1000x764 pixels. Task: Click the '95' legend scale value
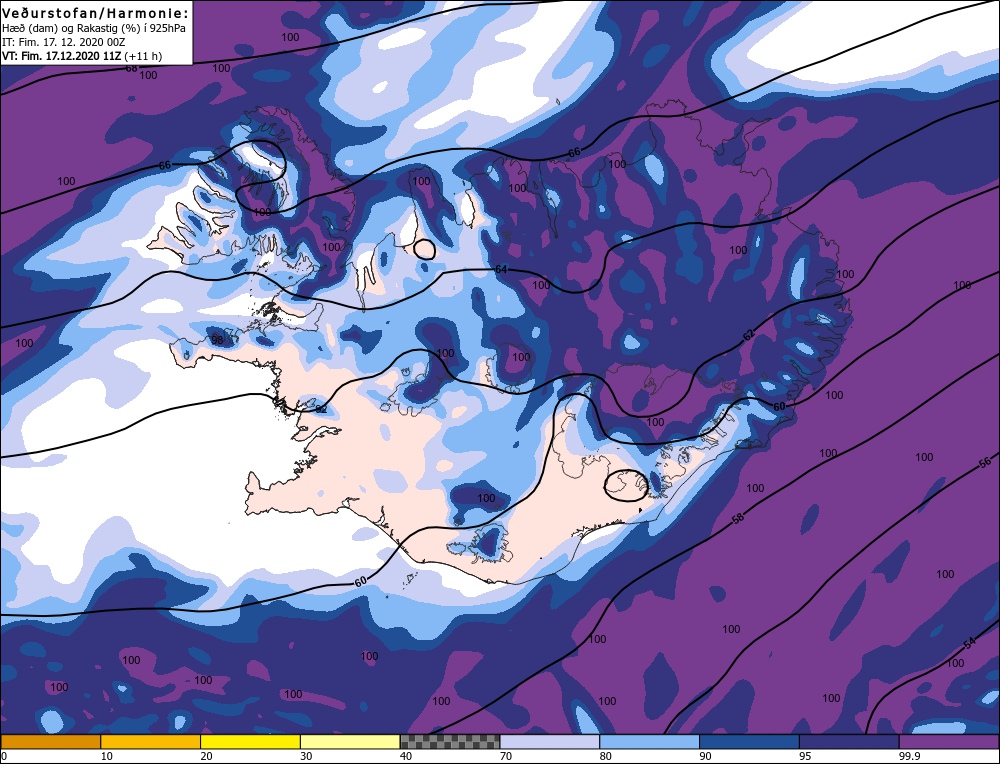point(805,756)
